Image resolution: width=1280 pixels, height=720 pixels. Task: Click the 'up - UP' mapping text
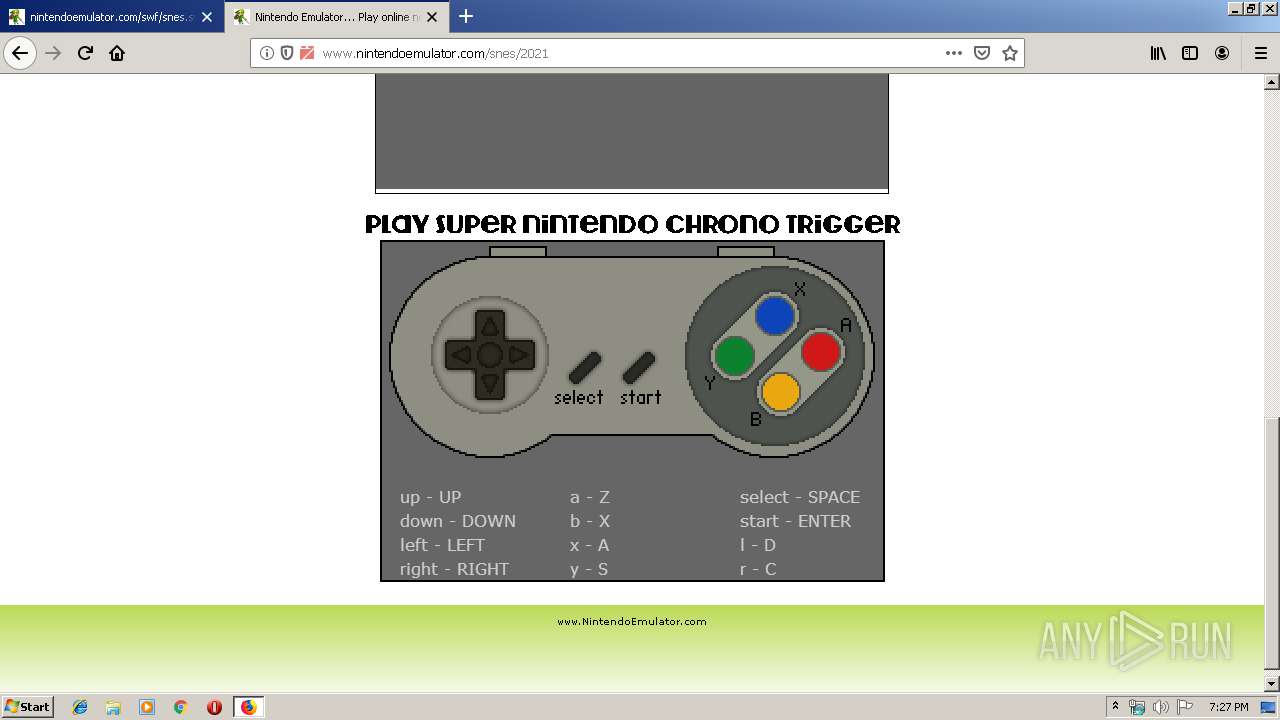pyautogui.click(x=431, y=497)
